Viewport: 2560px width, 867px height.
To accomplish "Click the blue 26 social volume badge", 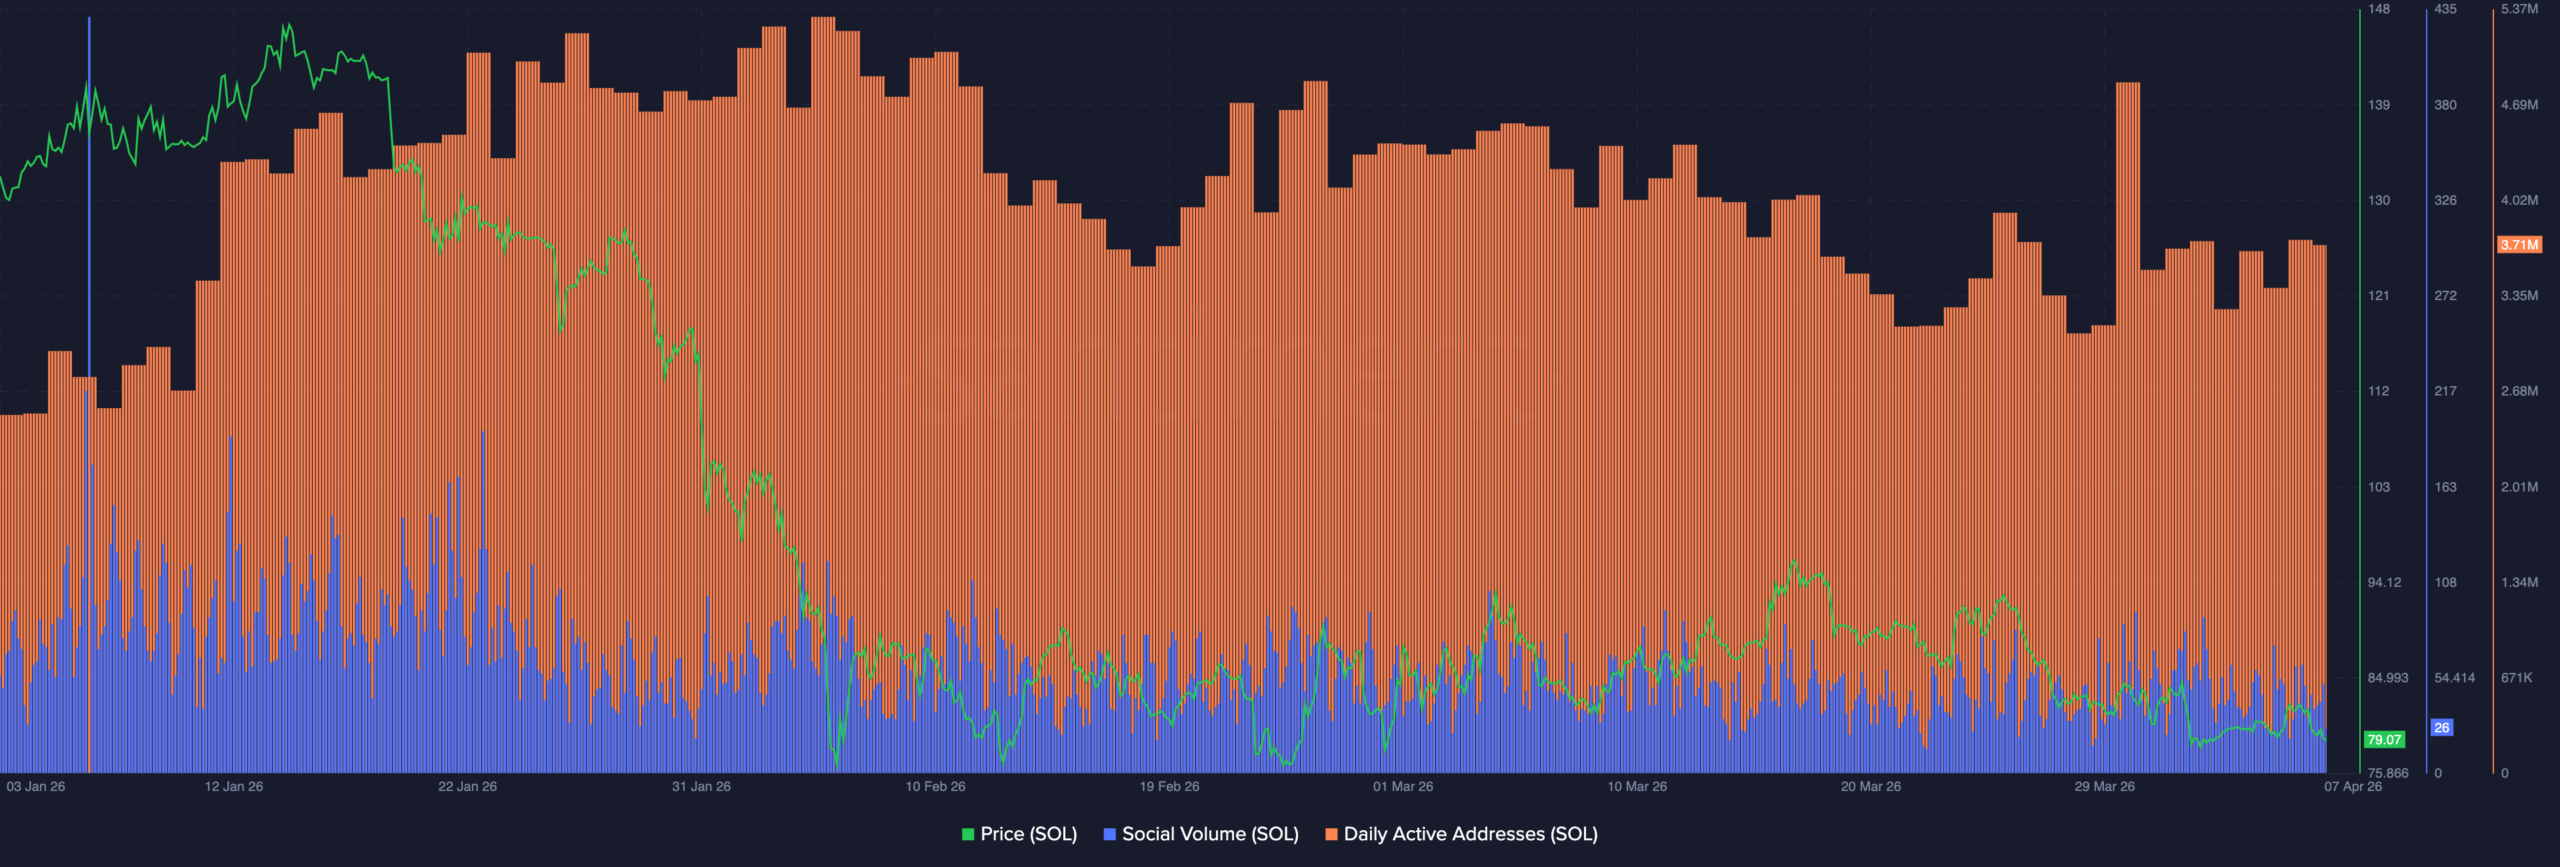I will [2441, 728].
